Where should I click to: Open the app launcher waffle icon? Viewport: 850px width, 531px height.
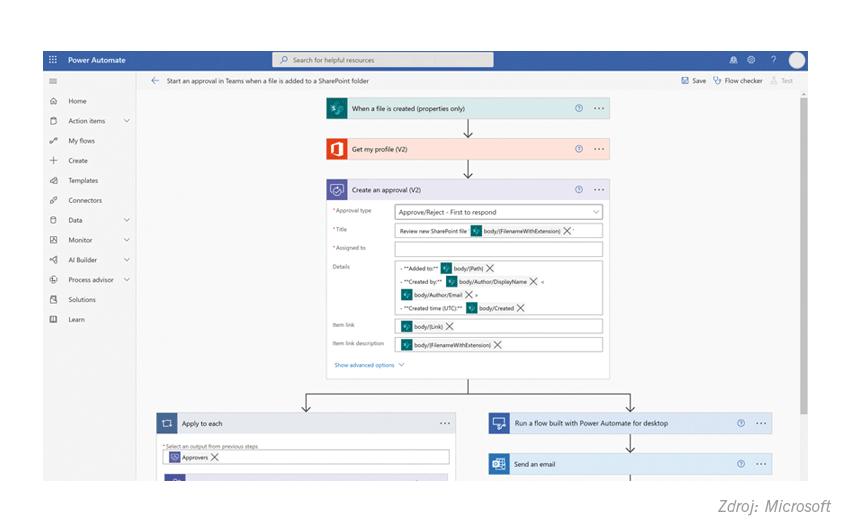point(53,60)
